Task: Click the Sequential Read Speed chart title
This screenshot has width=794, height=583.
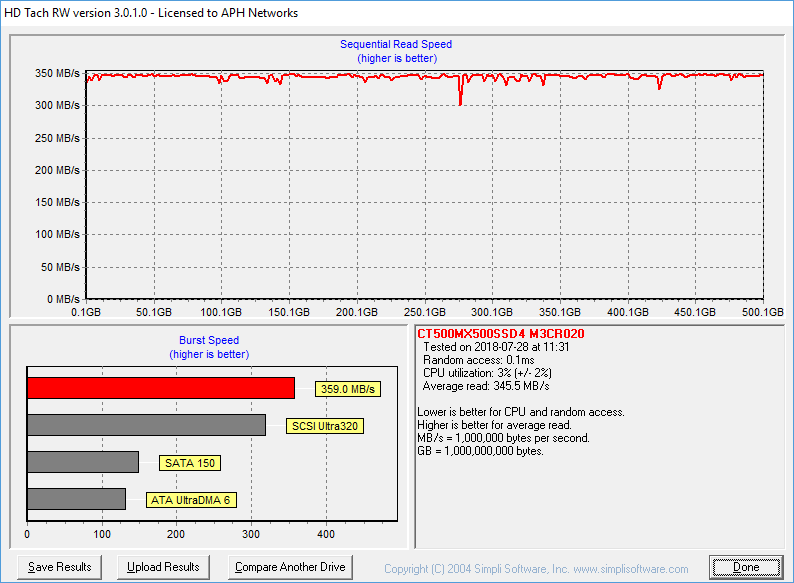Action: pos(396,44)
